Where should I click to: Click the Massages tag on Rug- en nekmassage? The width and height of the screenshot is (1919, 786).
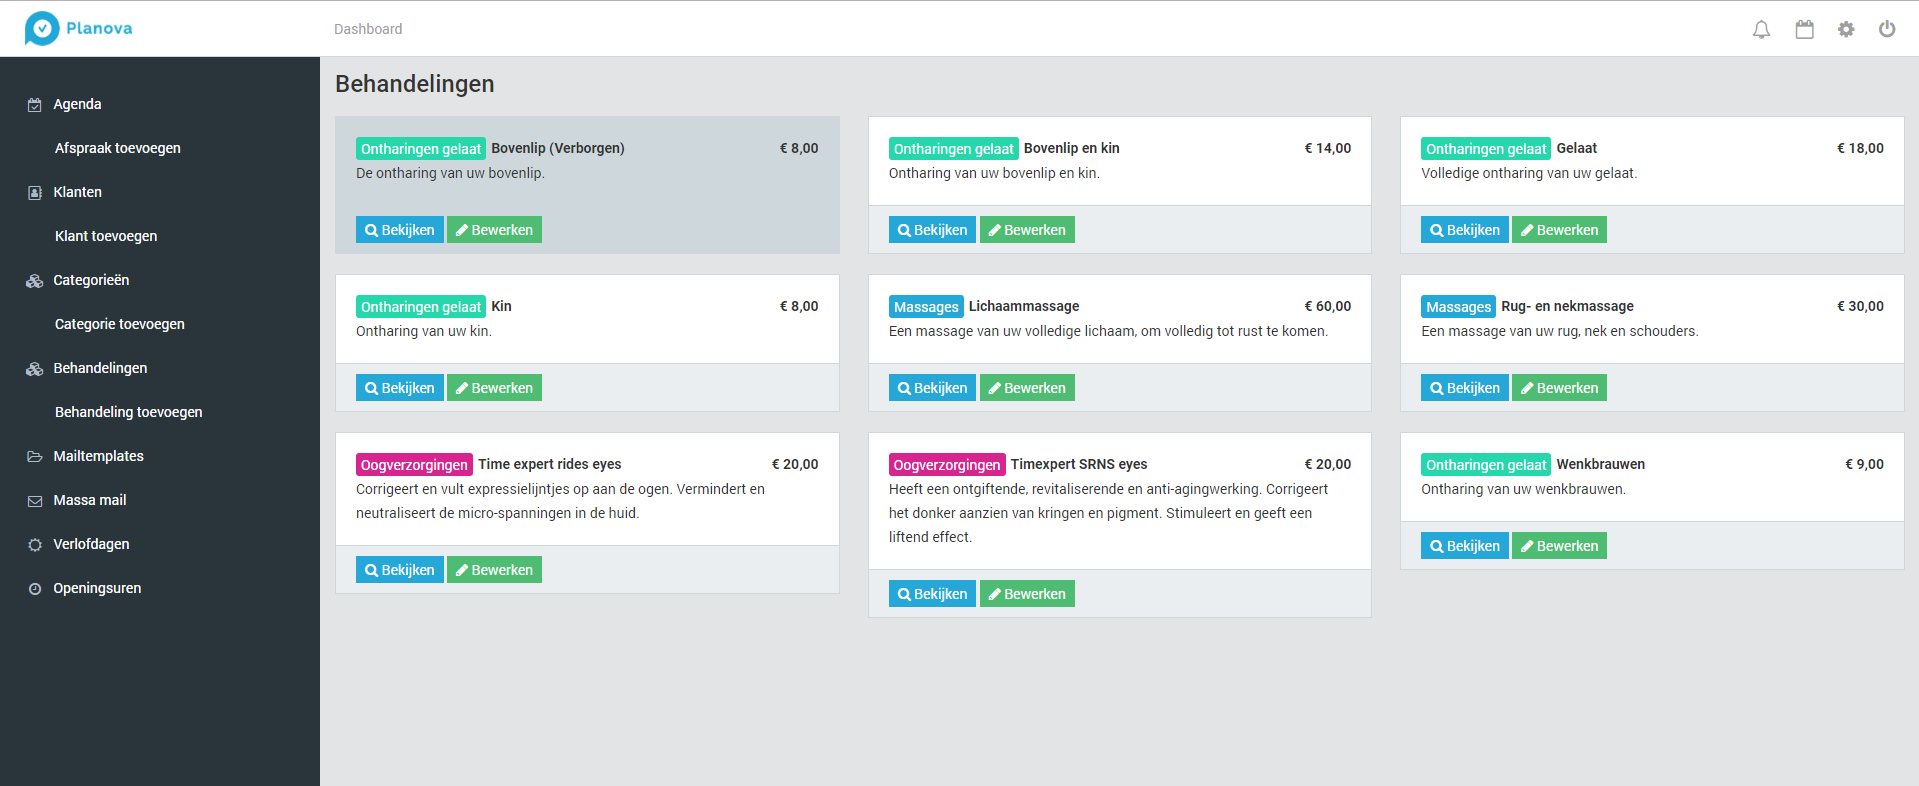pyautogui.click(x=1457, y=307)
